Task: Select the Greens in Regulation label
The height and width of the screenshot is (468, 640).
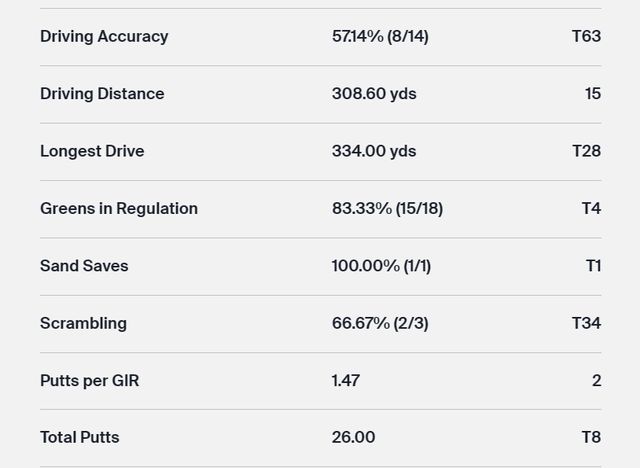Action: coord(119,209)
